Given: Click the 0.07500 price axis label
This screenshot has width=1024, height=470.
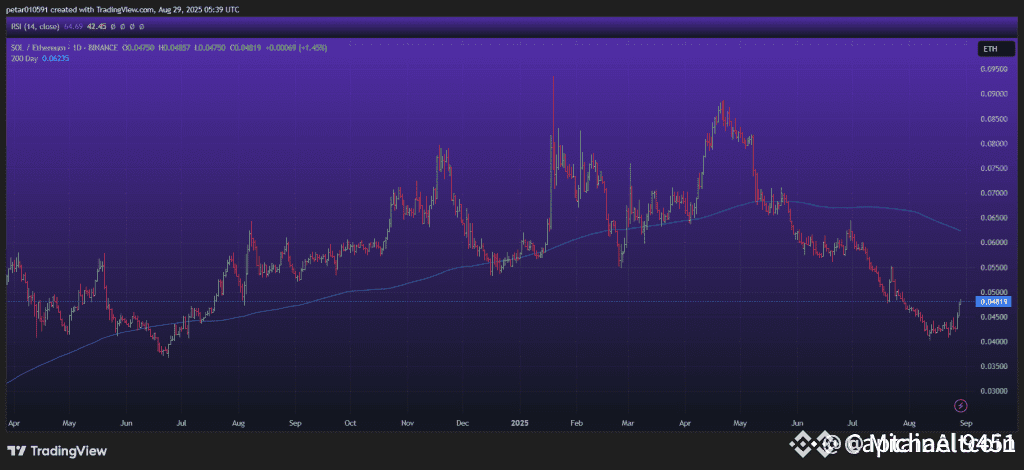Looking at the screenshot, I should click(994, 168).
